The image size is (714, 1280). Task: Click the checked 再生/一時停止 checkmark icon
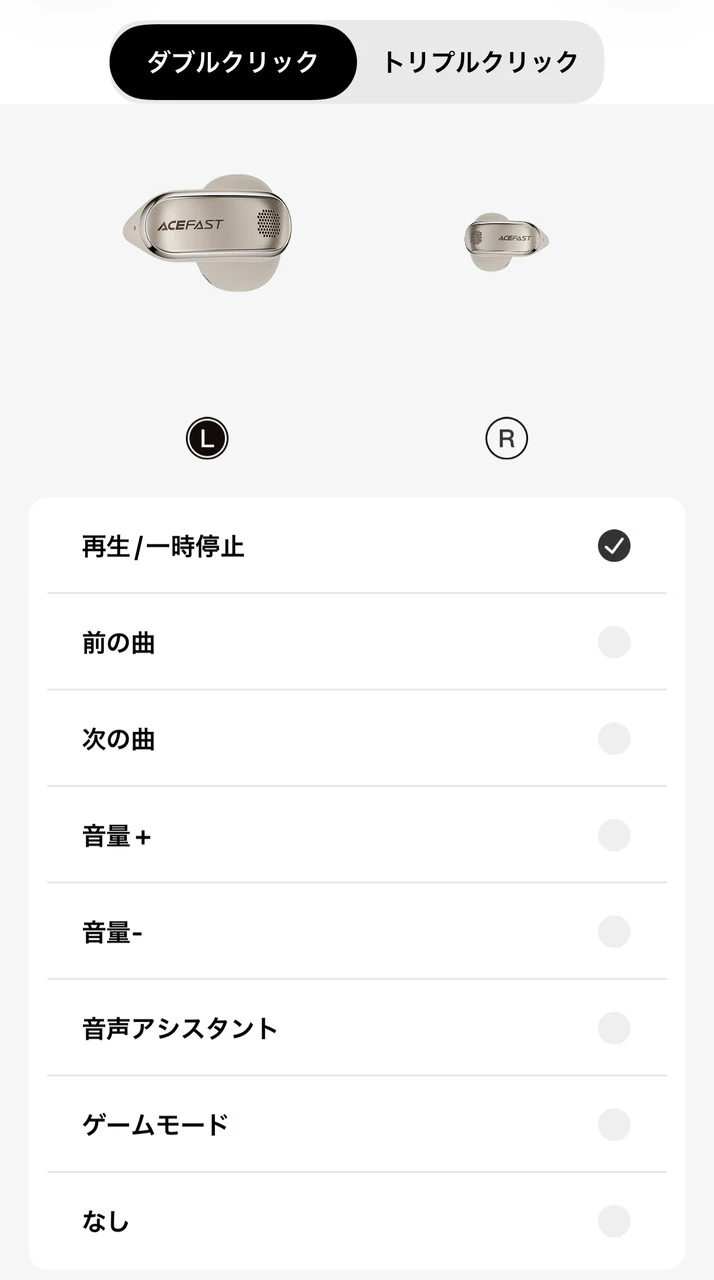[614, 545]
